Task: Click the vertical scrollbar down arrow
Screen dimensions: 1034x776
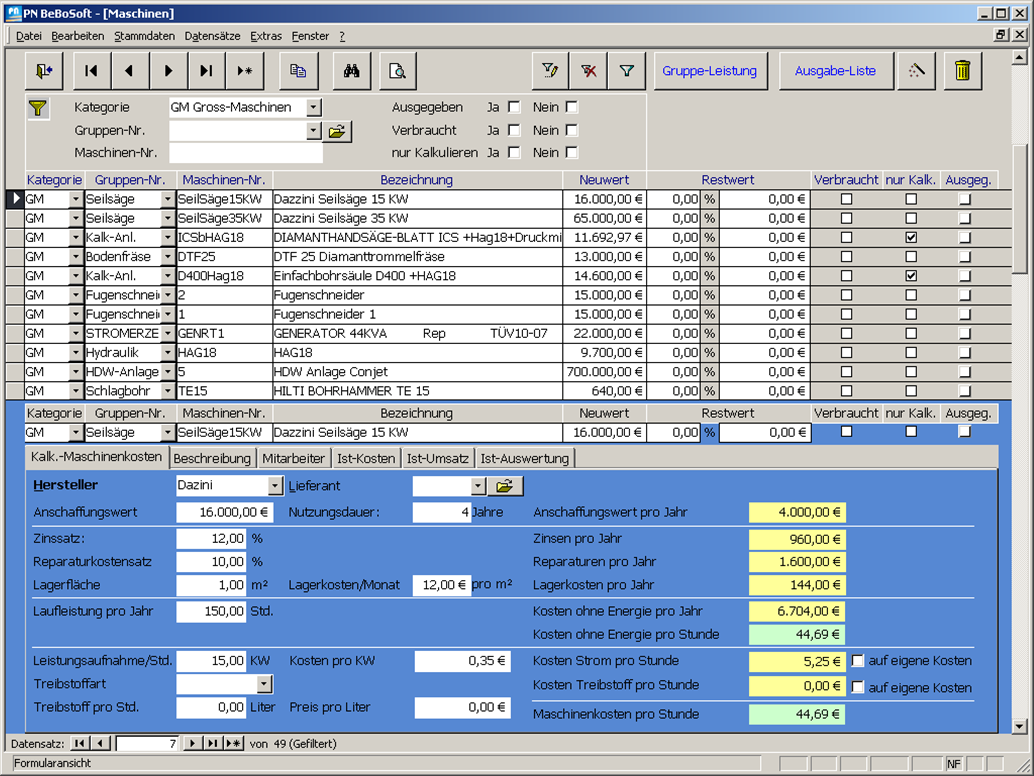Action: tap(1019, 727)
